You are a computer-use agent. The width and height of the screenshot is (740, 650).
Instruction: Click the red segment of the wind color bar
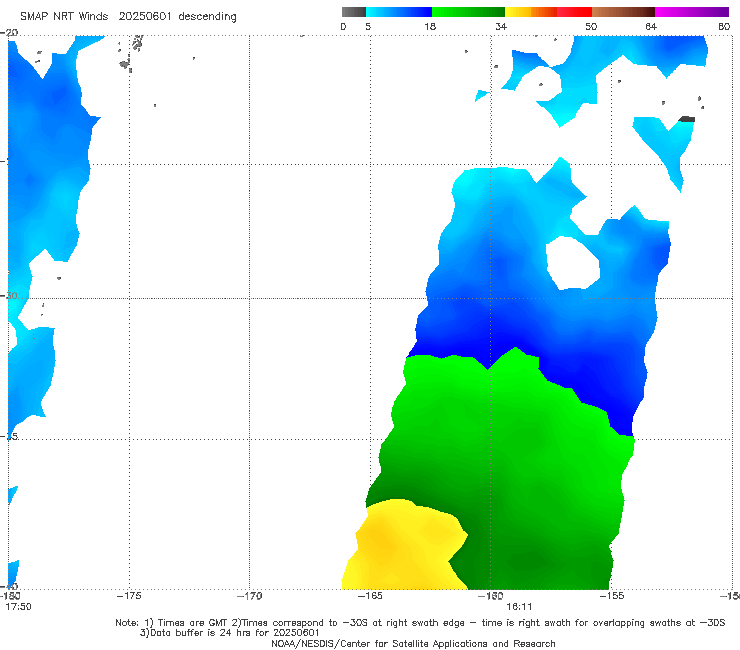(x=574, y=12)
